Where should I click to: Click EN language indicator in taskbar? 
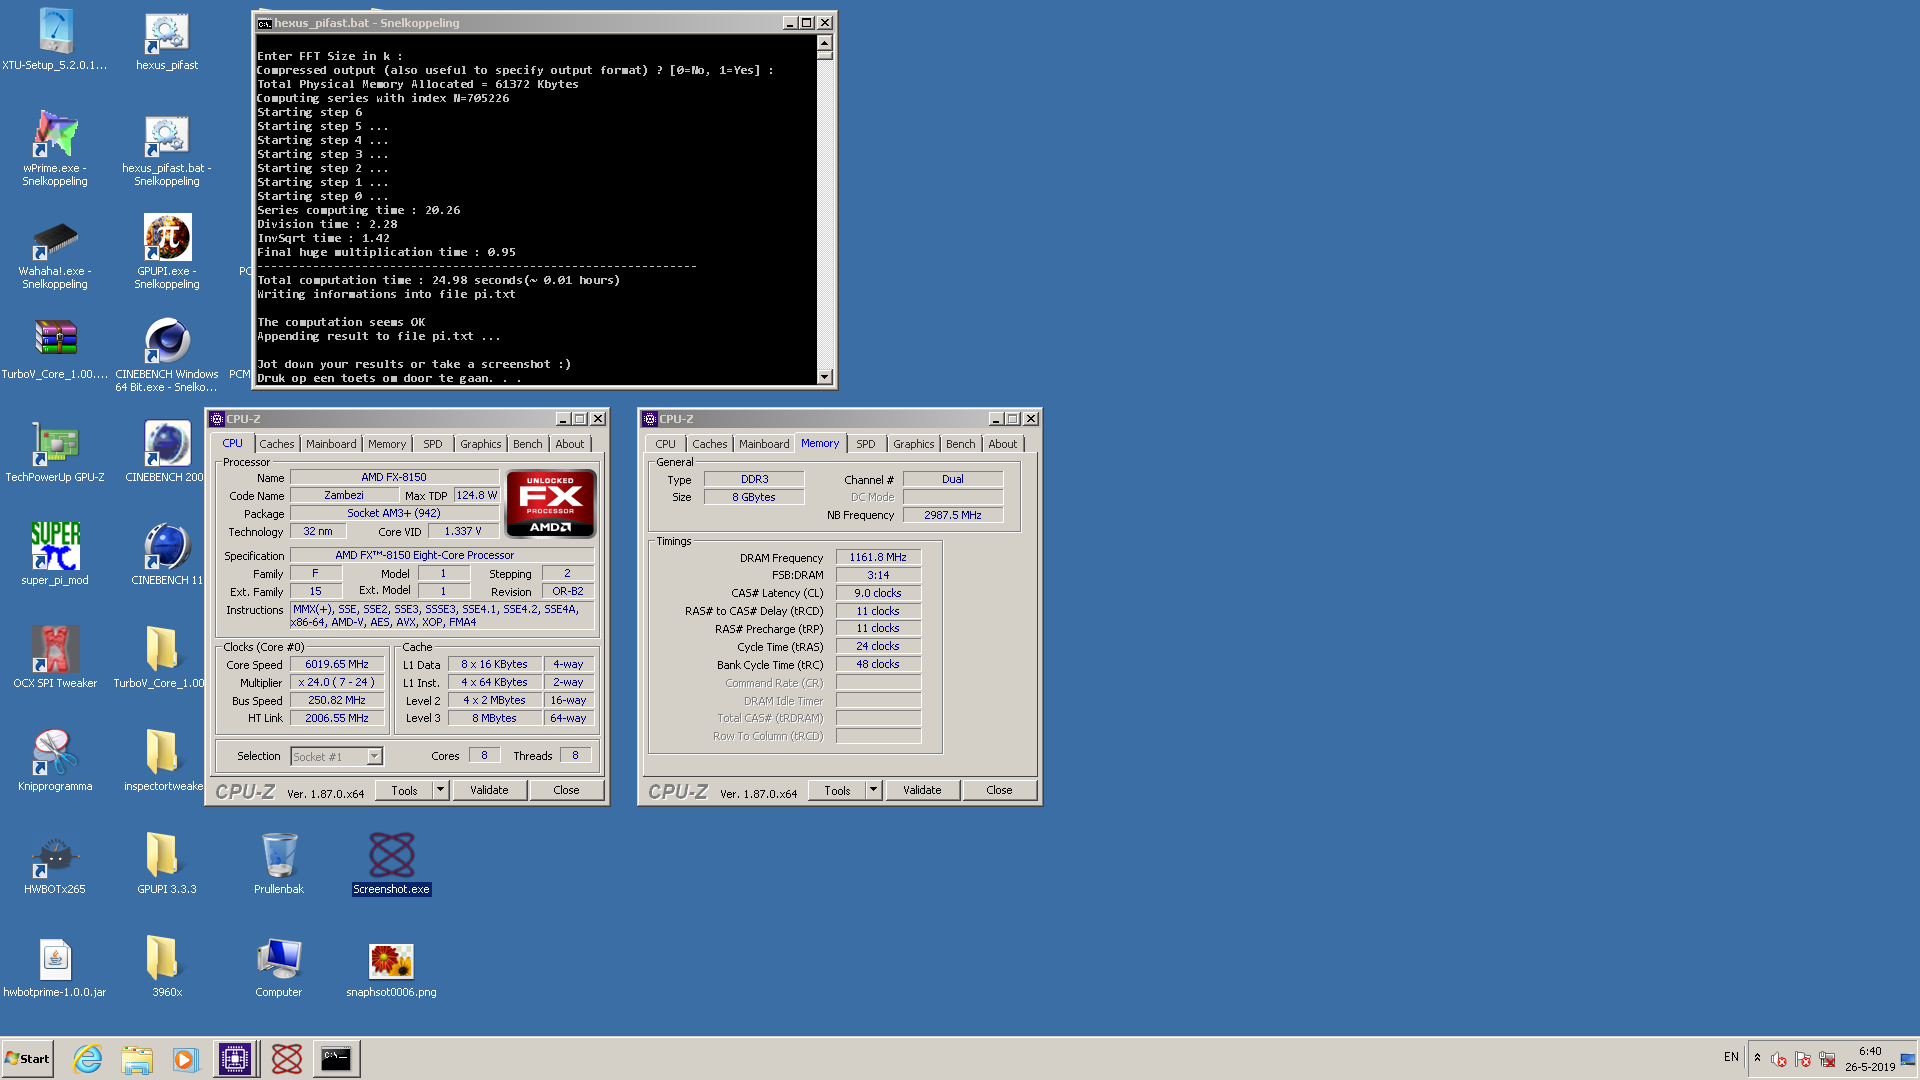click(x=1731, y=1057)
